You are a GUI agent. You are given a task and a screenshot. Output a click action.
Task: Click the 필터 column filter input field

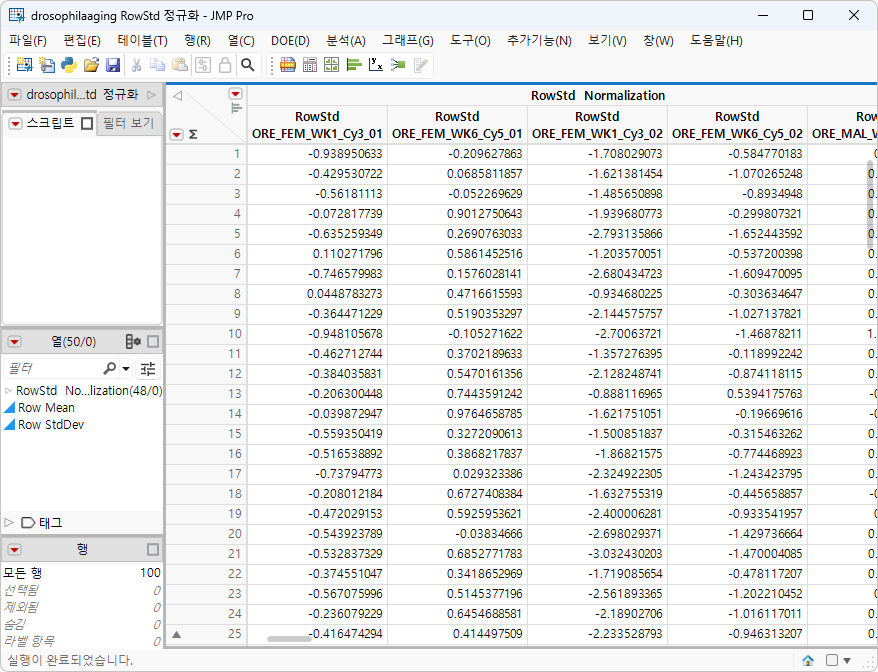pos(53,368)
